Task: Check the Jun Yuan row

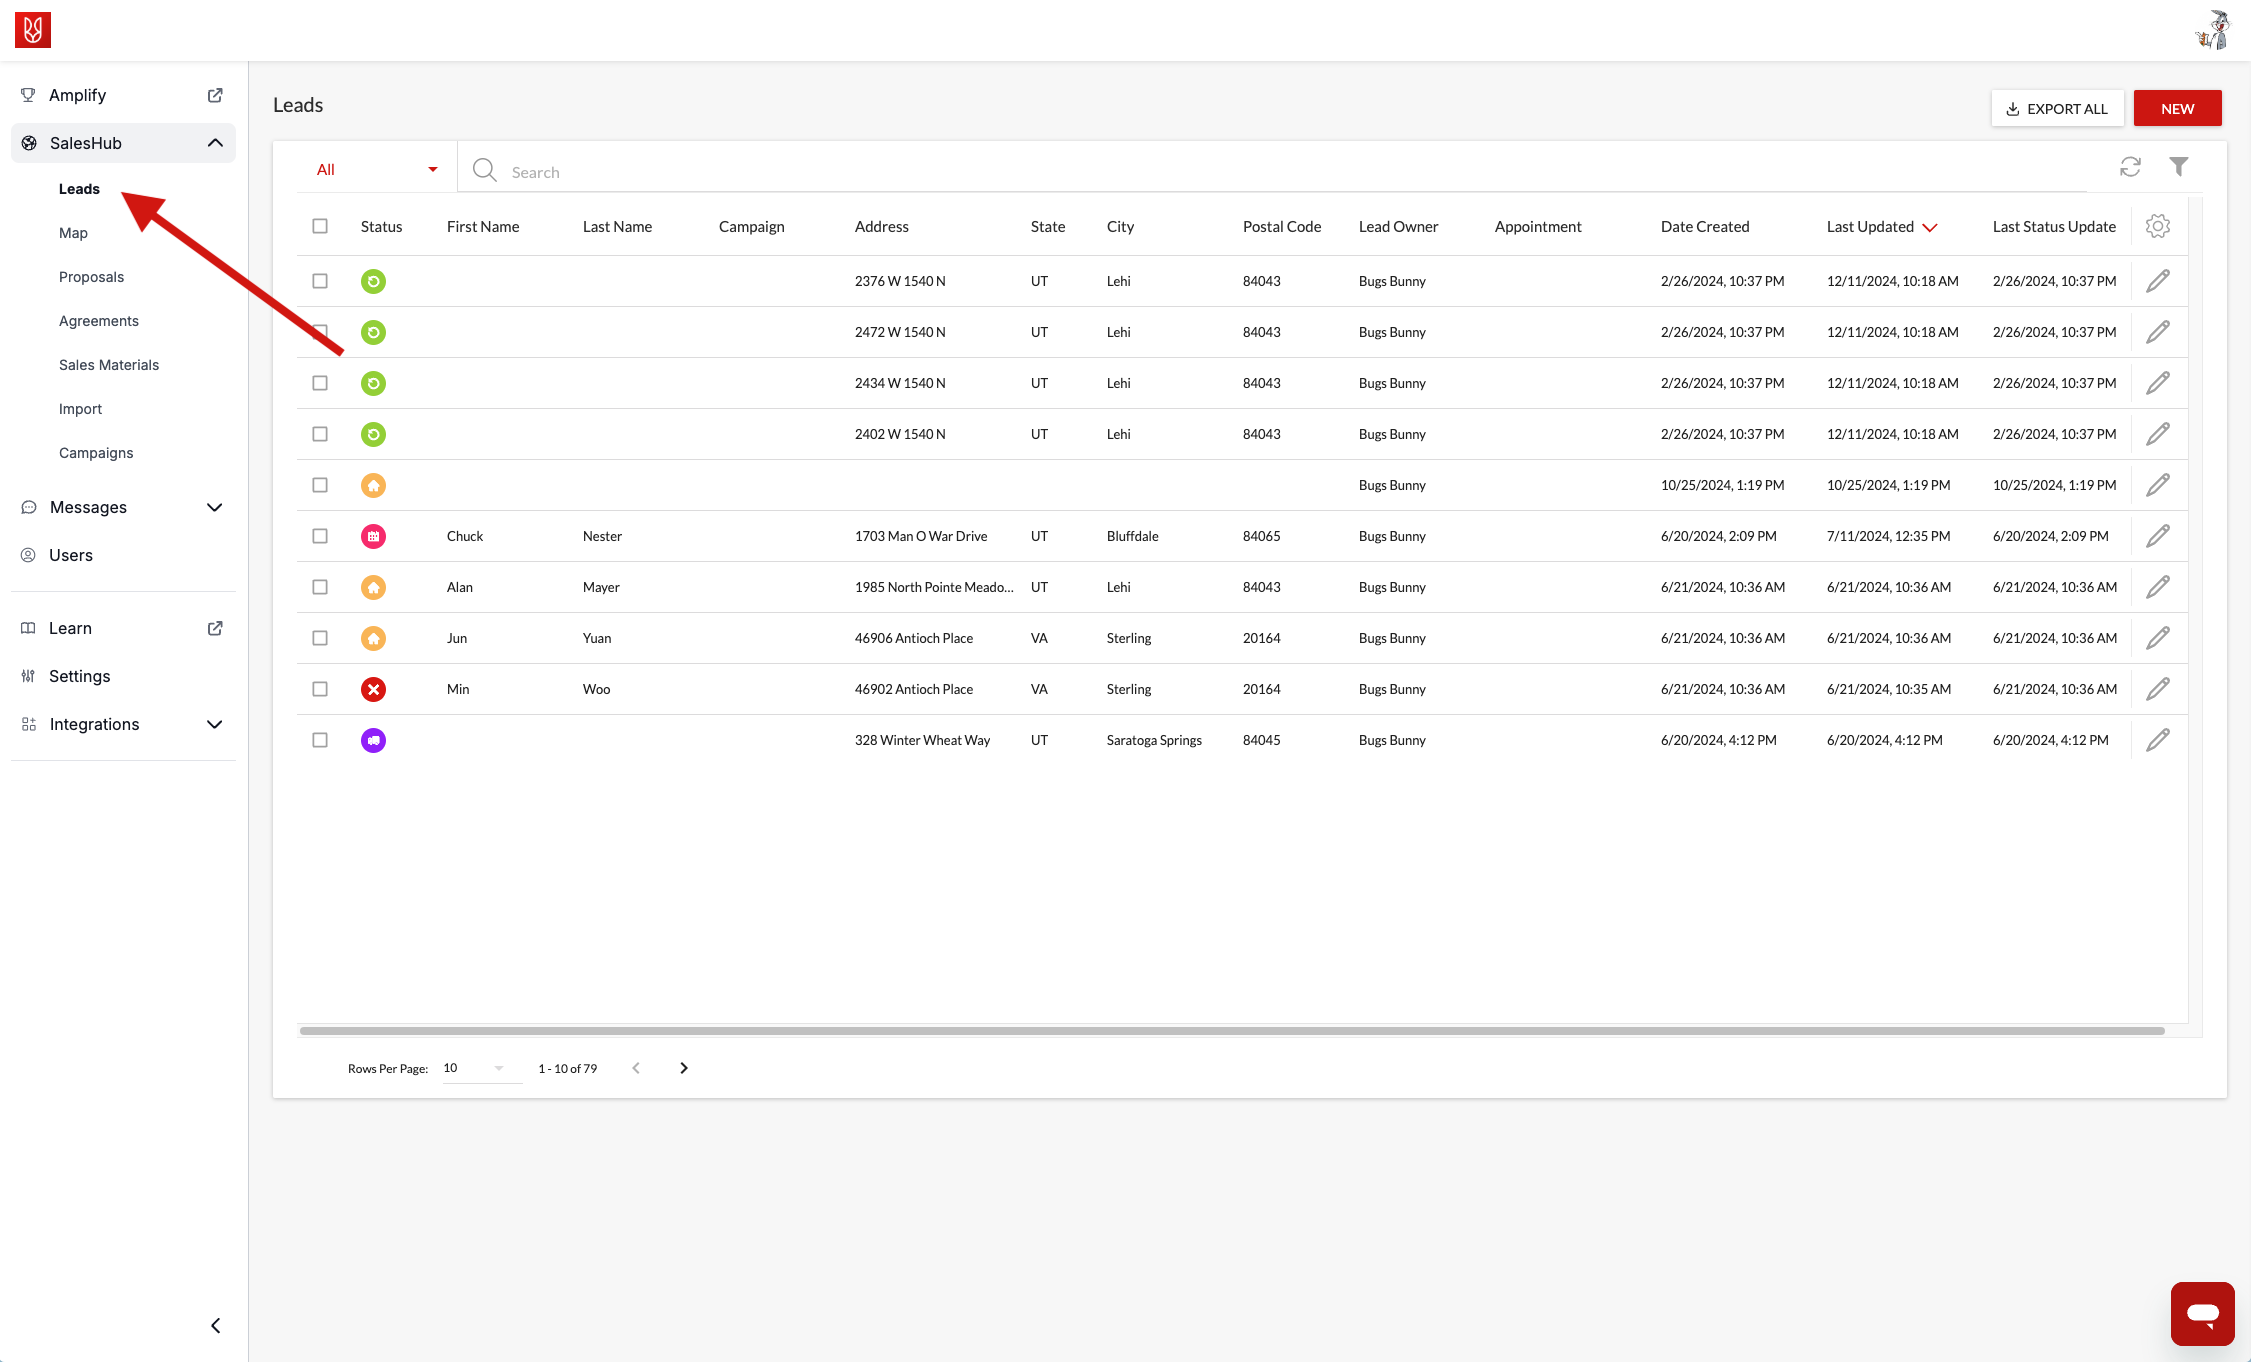Action: [320, 638]
